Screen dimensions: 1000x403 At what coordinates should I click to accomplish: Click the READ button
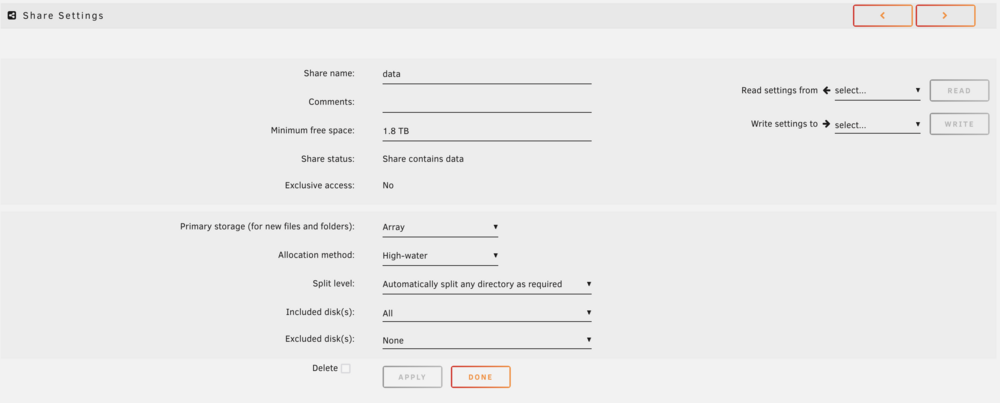pyautogui.click(x=959, y=91)
